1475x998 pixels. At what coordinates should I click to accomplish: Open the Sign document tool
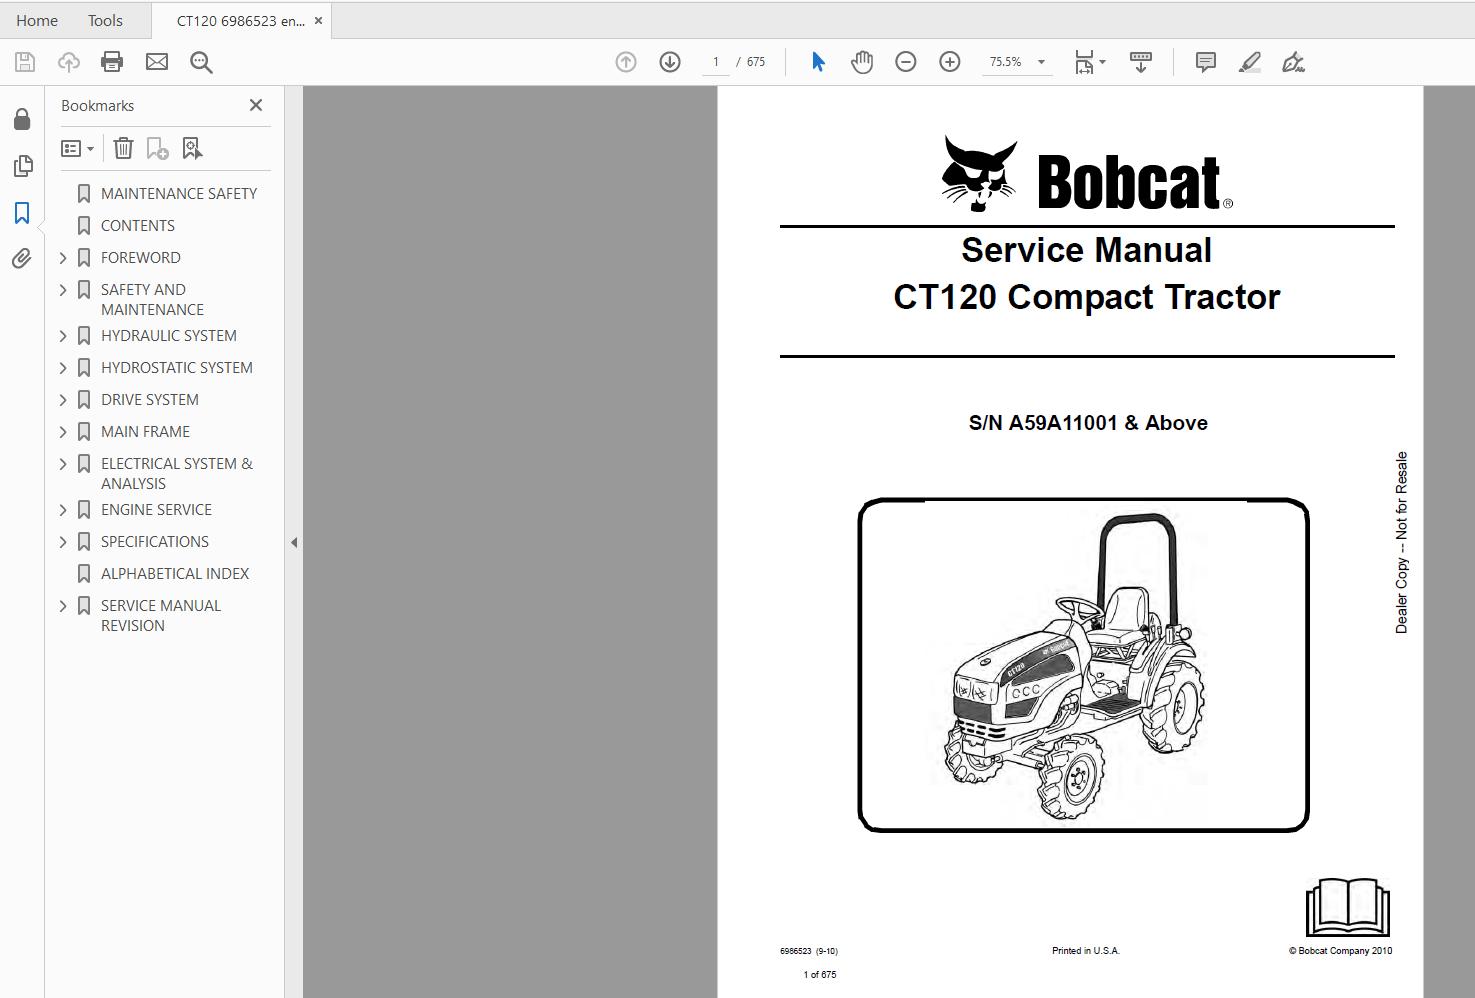point(1293,62)
